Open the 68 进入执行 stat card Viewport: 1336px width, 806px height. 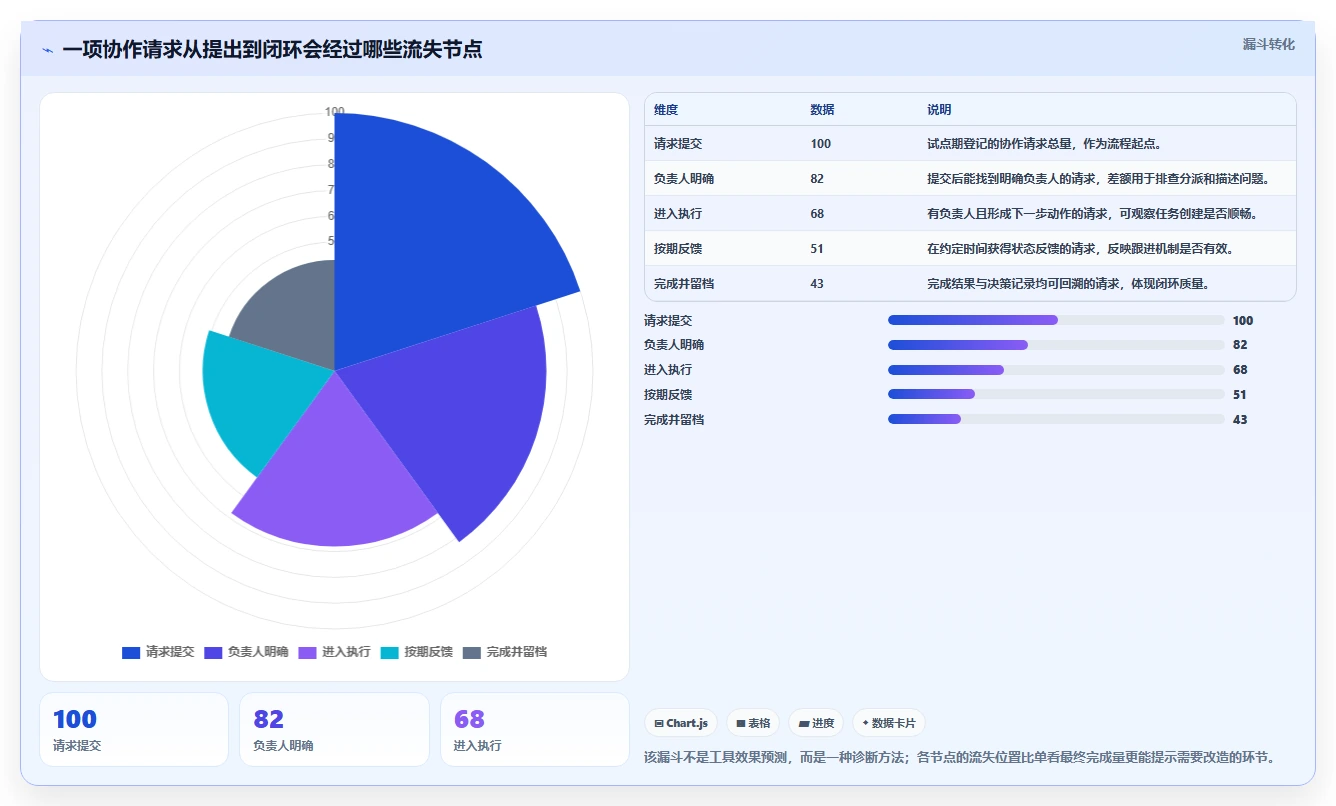pos(535,730)
